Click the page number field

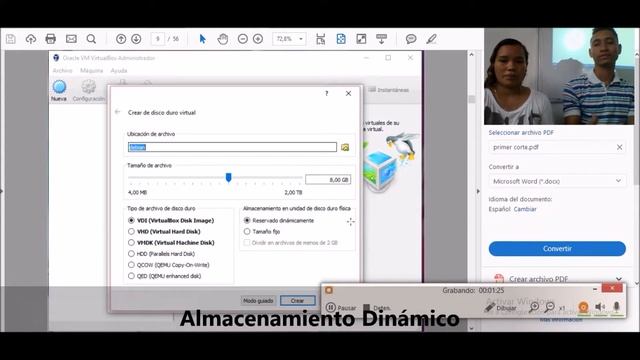(158, 39)
